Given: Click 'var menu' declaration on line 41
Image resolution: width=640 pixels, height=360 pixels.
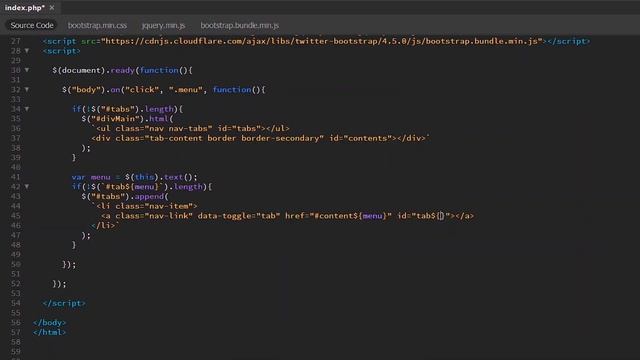Looking at the screenshot, I should pyautogui.click(x=91, y=177).
